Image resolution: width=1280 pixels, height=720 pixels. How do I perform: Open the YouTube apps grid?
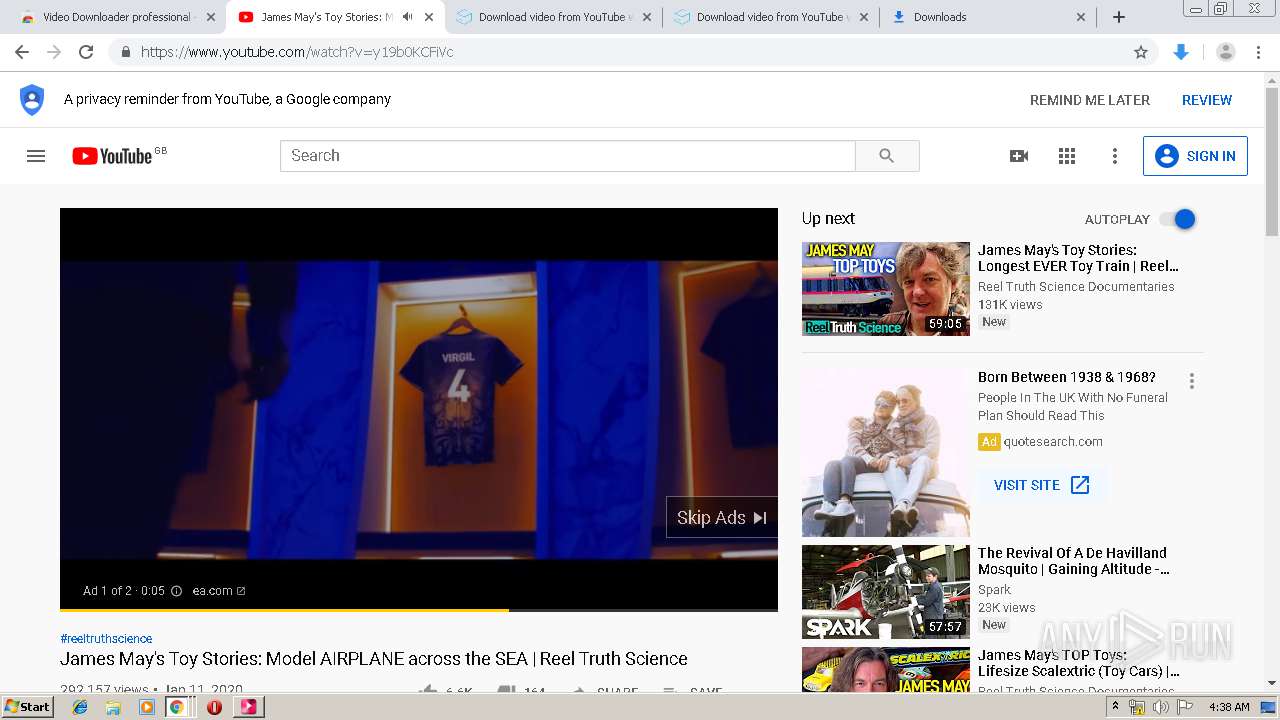point(1067,156)
